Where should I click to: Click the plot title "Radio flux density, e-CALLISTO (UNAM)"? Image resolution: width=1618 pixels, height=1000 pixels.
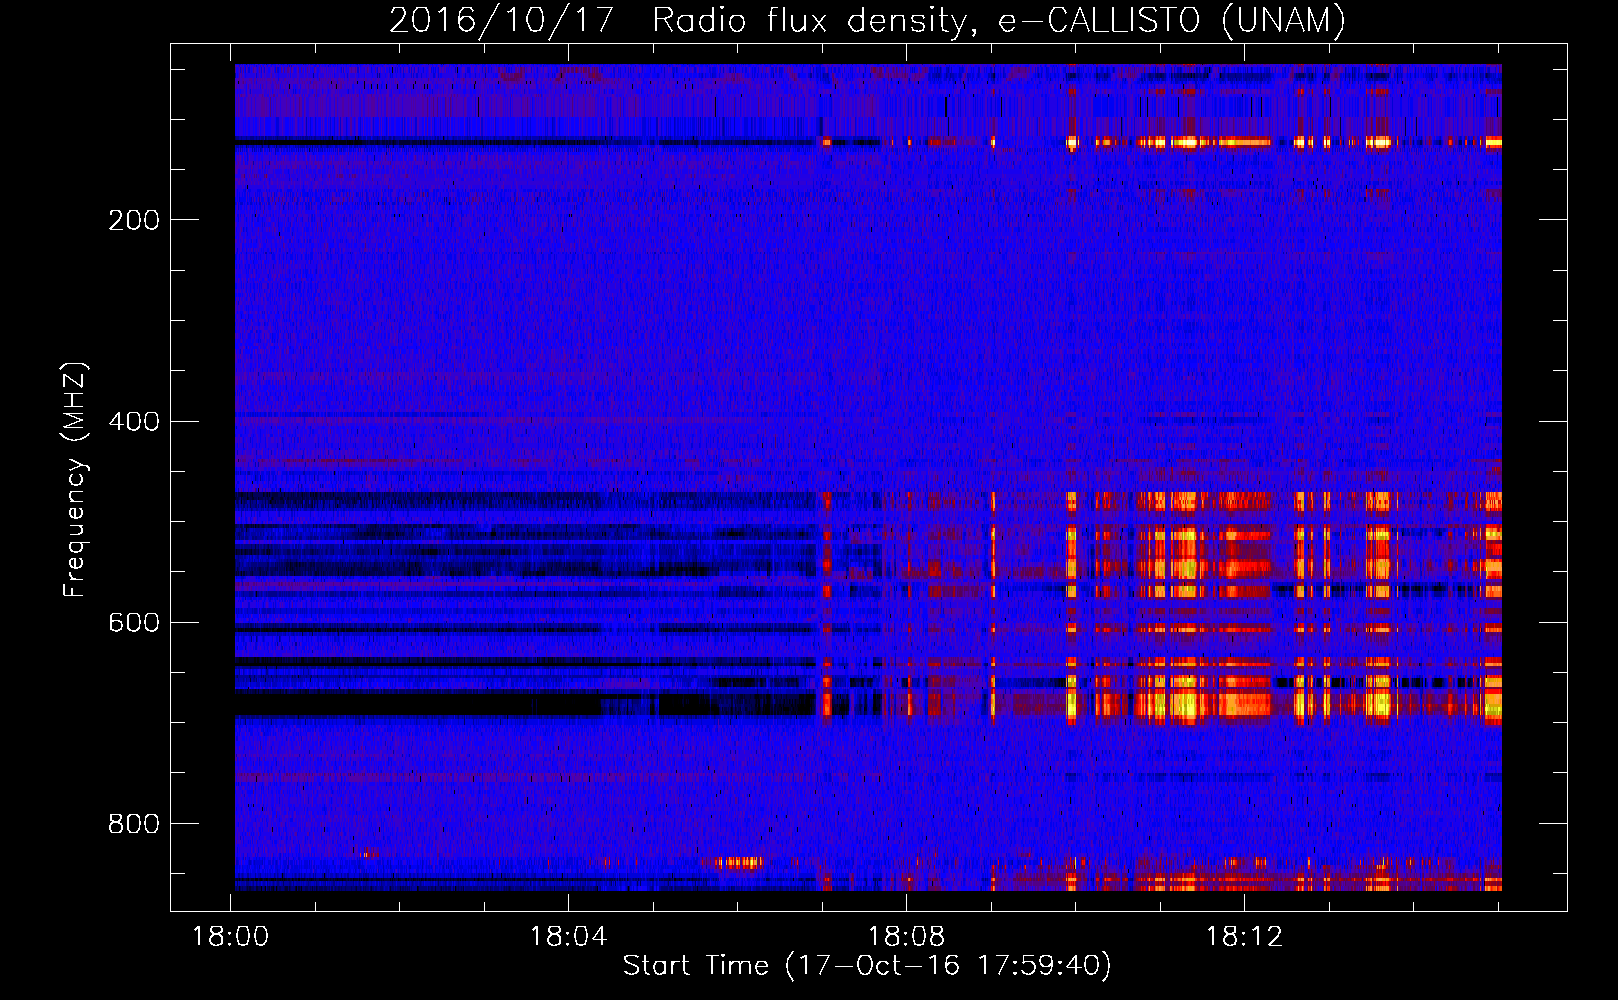click(x=999, y=20)
